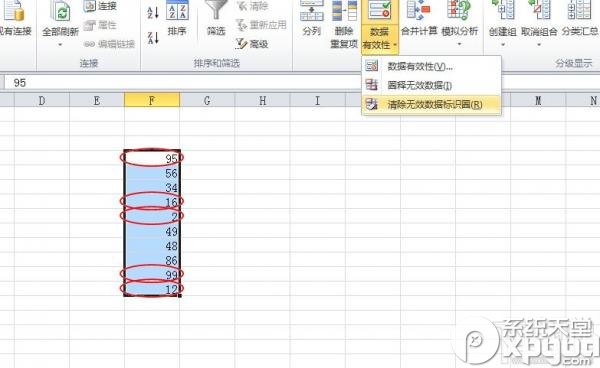
Task: Click the 高级 advanced filter button
Action: [x=253, y=44]
